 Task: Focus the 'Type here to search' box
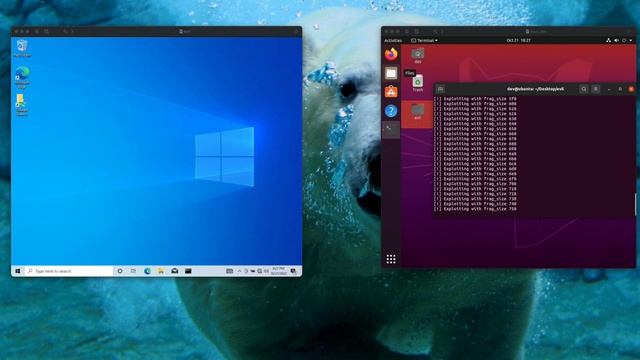(x=69, y=271)
